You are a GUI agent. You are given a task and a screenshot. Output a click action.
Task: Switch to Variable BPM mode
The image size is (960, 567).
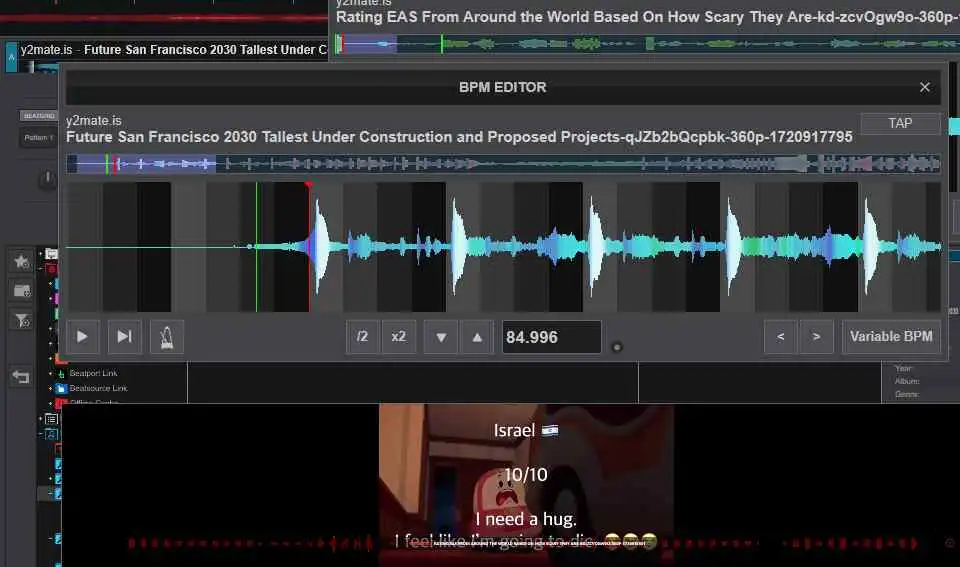point(891,336)
